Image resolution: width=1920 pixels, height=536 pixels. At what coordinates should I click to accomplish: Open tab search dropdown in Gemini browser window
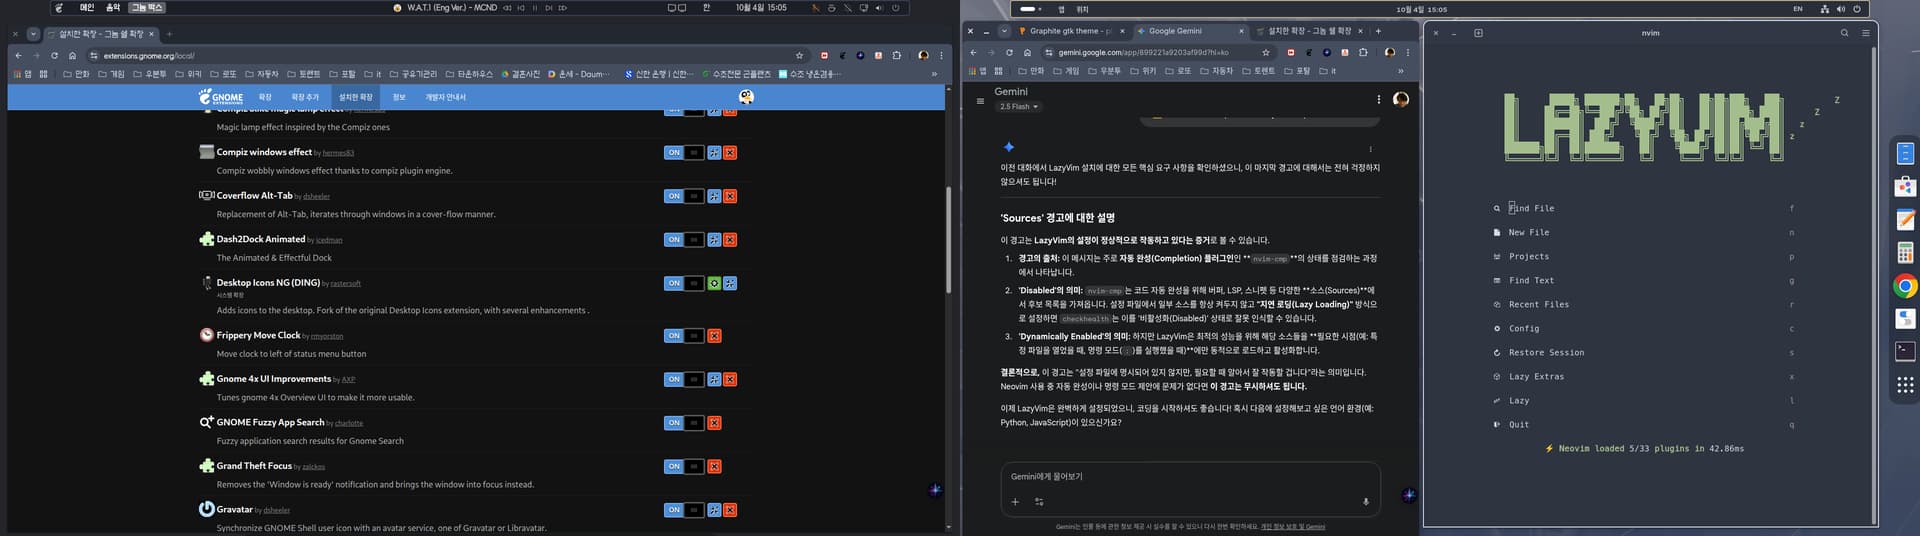[x=1004, y=31]
